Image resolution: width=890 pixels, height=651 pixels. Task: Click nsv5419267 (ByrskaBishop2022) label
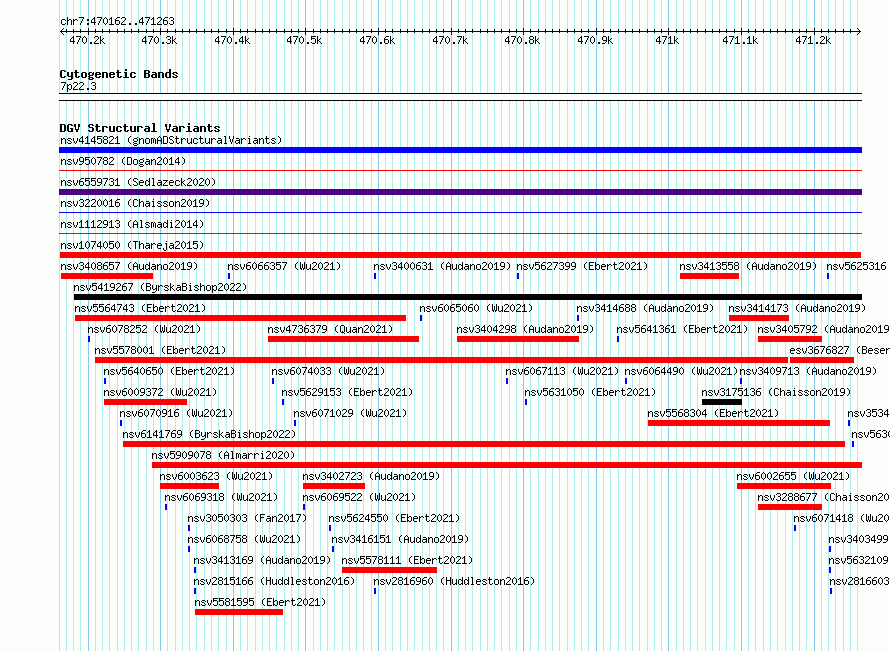(161, 287)
